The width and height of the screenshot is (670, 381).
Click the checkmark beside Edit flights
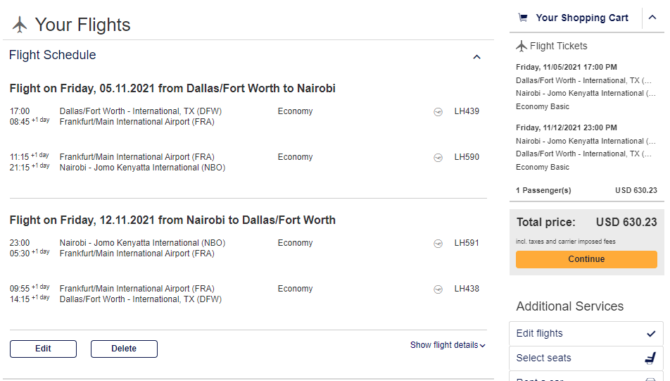coord(651,334)
